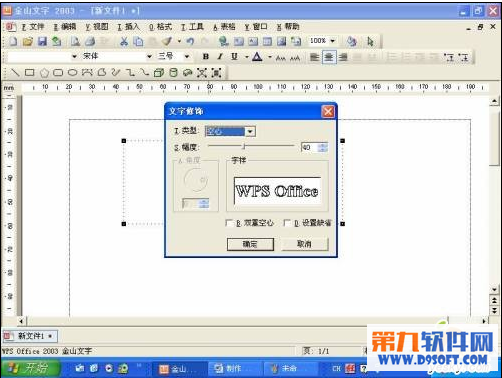Activate the format painter brush
The width and height of the screenshot is (502, 378).
167,41
